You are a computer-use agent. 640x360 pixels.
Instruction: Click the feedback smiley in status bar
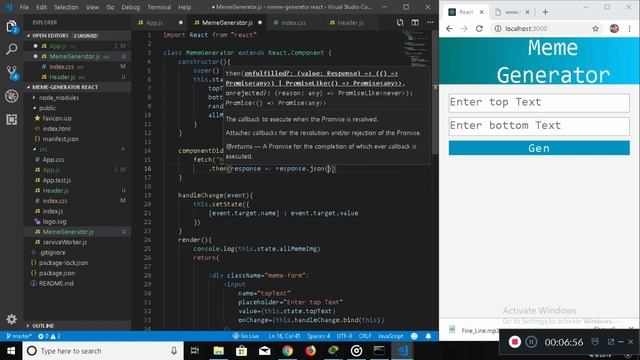coord(414,336)
